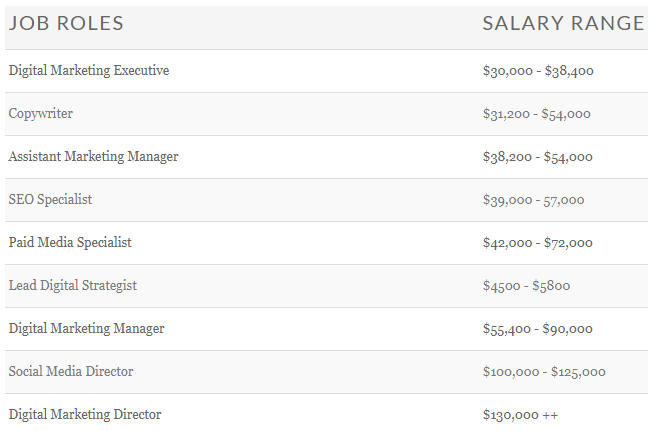The height and width of the screenshot is (431, 655).
Task: Click the $30,000 - $38,400 salary value
Action: (x=538, y=71)
